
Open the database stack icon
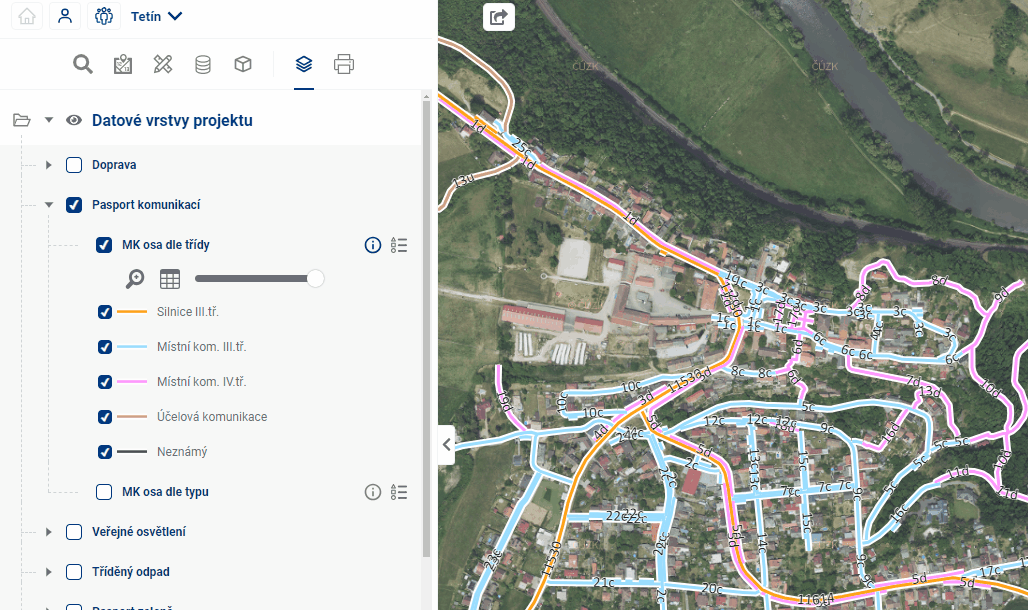click(x=203, y=65)
